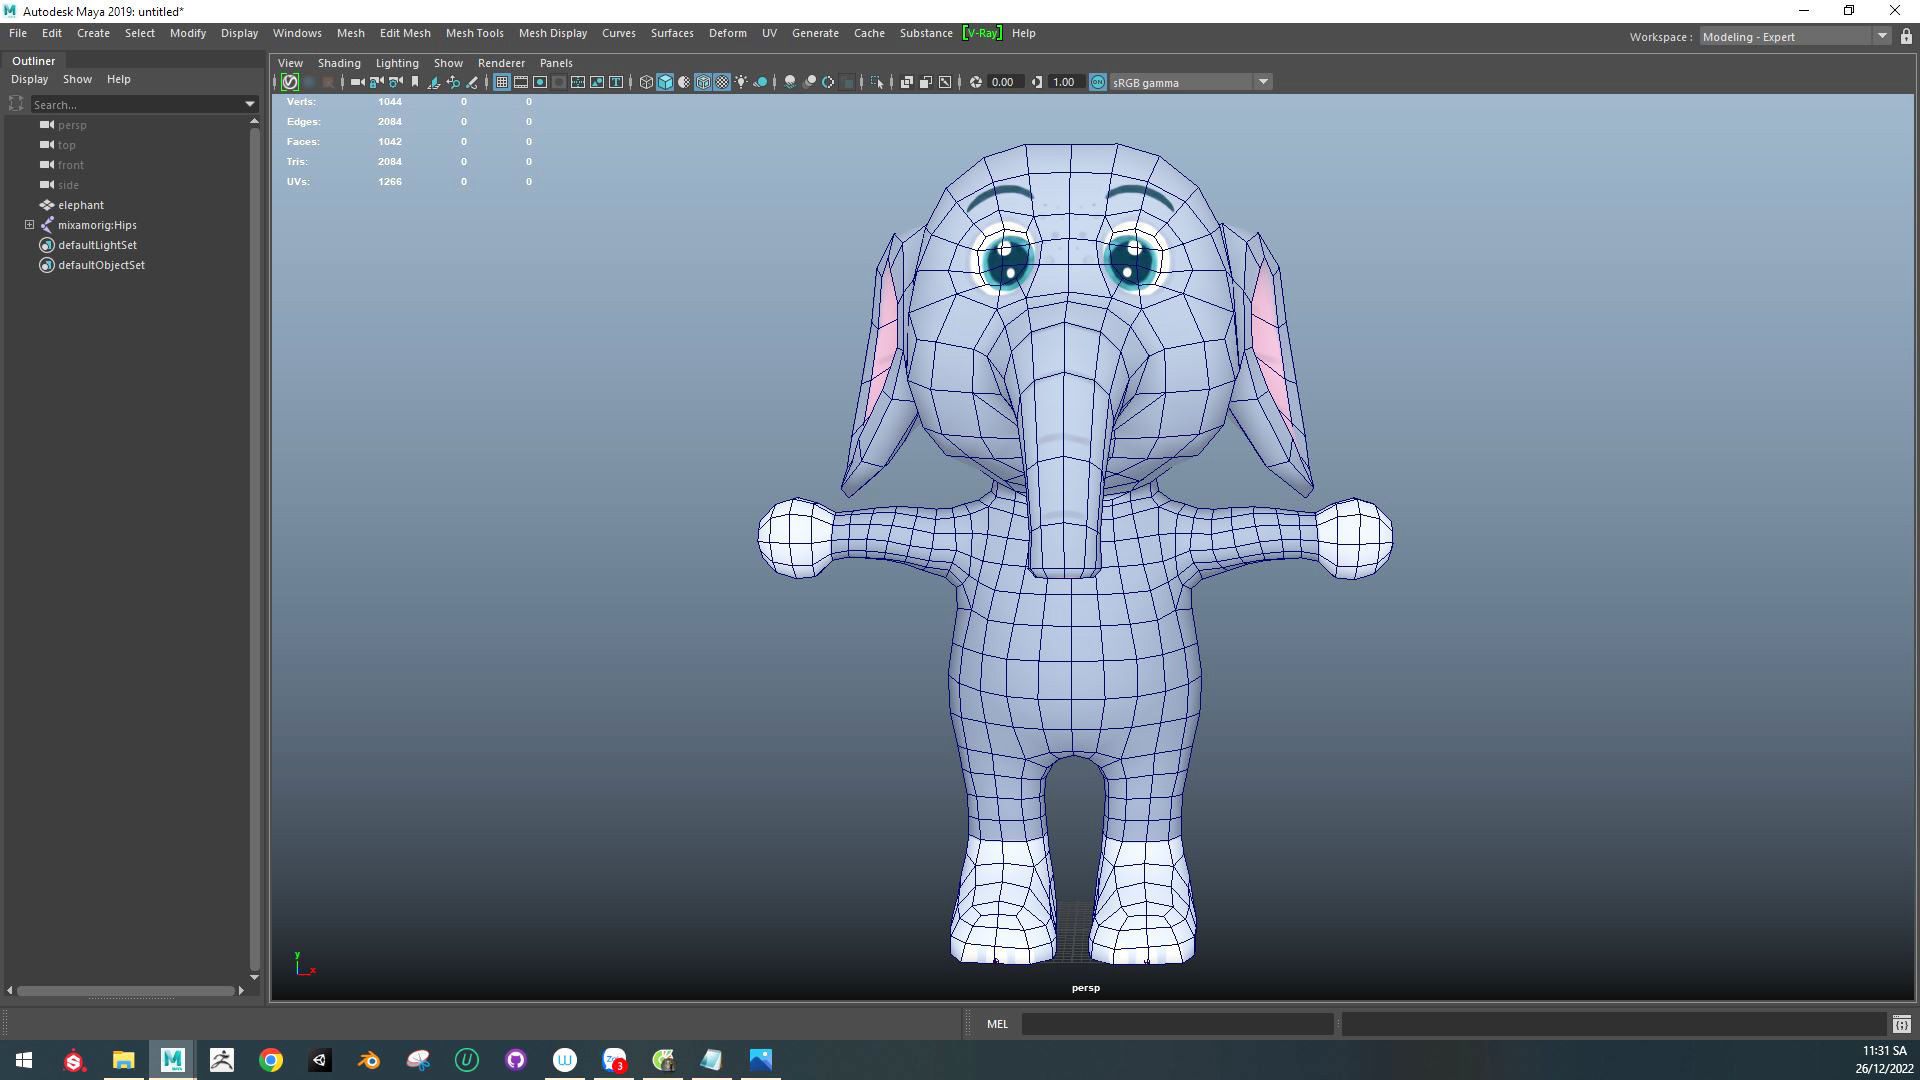
Task: Click the V-Ray IPR viewport icon
Action: click(290, 82)
